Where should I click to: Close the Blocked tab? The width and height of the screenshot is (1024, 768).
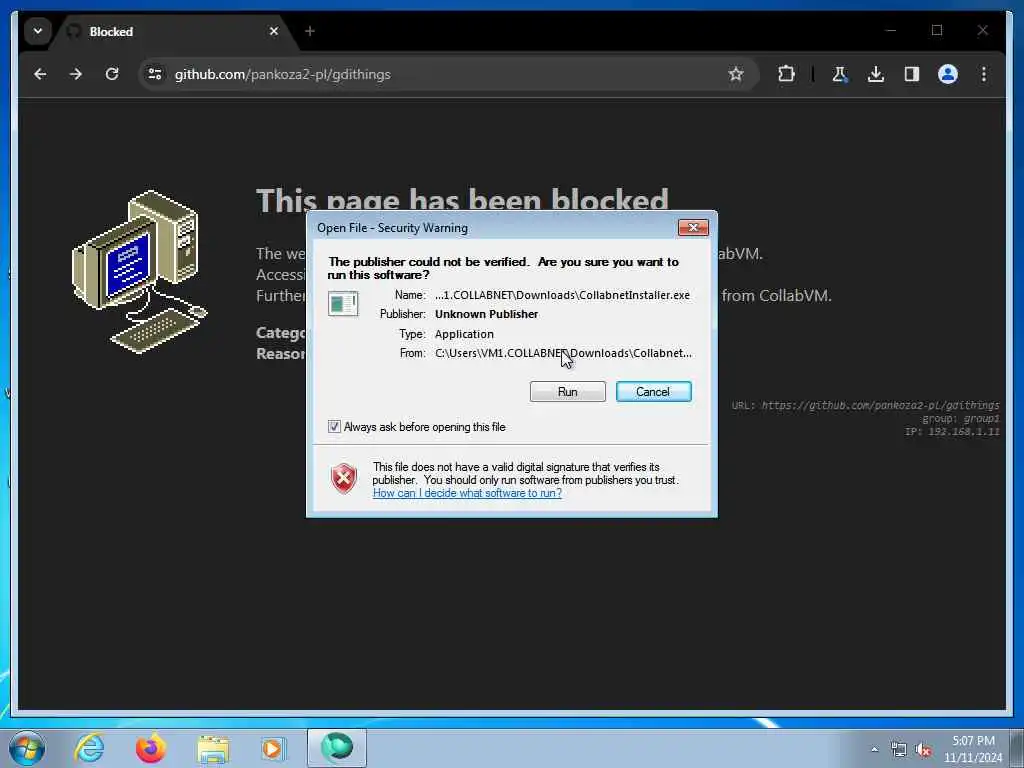(274, 31)
